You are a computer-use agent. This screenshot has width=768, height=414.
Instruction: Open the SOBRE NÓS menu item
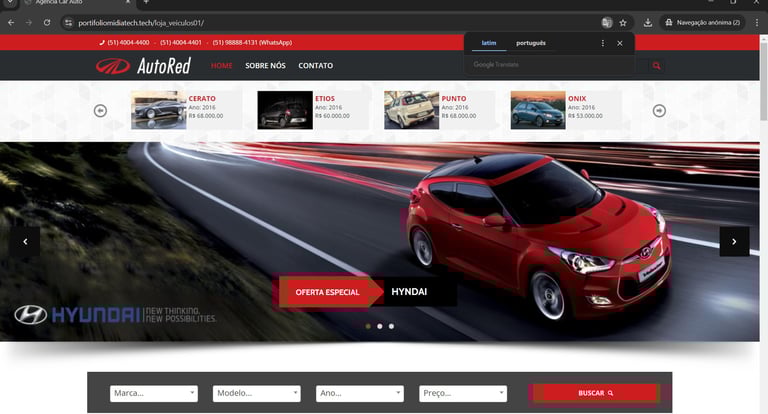[x=265, y=66]
